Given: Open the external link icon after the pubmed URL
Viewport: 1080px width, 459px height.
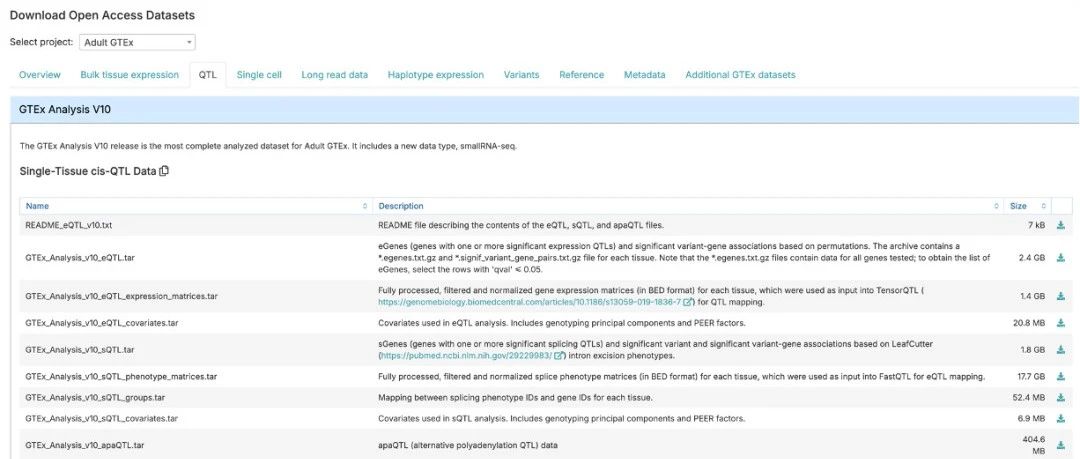Looking at the screenshot, I should [560, 356].
